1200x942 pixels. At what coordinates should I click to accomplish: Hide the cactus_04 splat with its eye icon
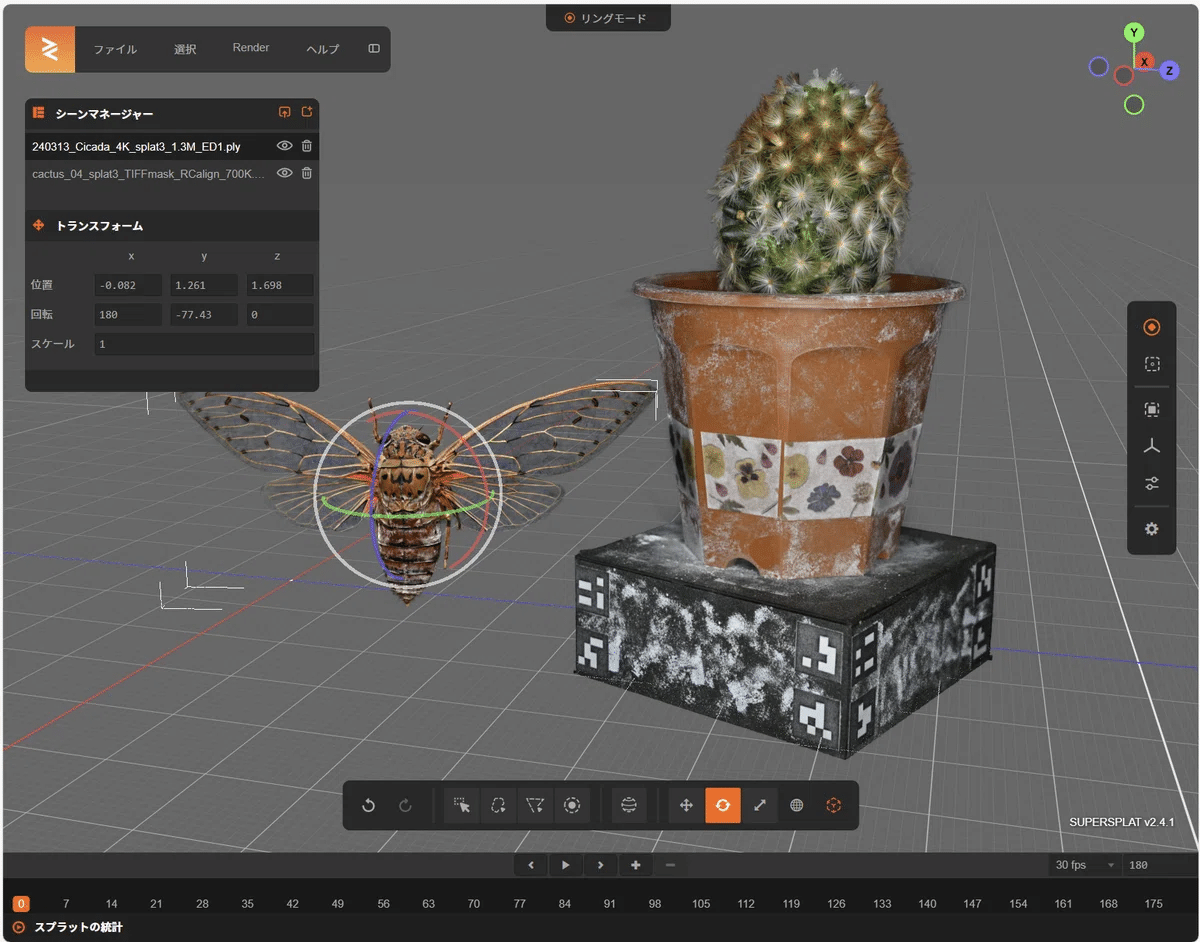pos(284,172)
